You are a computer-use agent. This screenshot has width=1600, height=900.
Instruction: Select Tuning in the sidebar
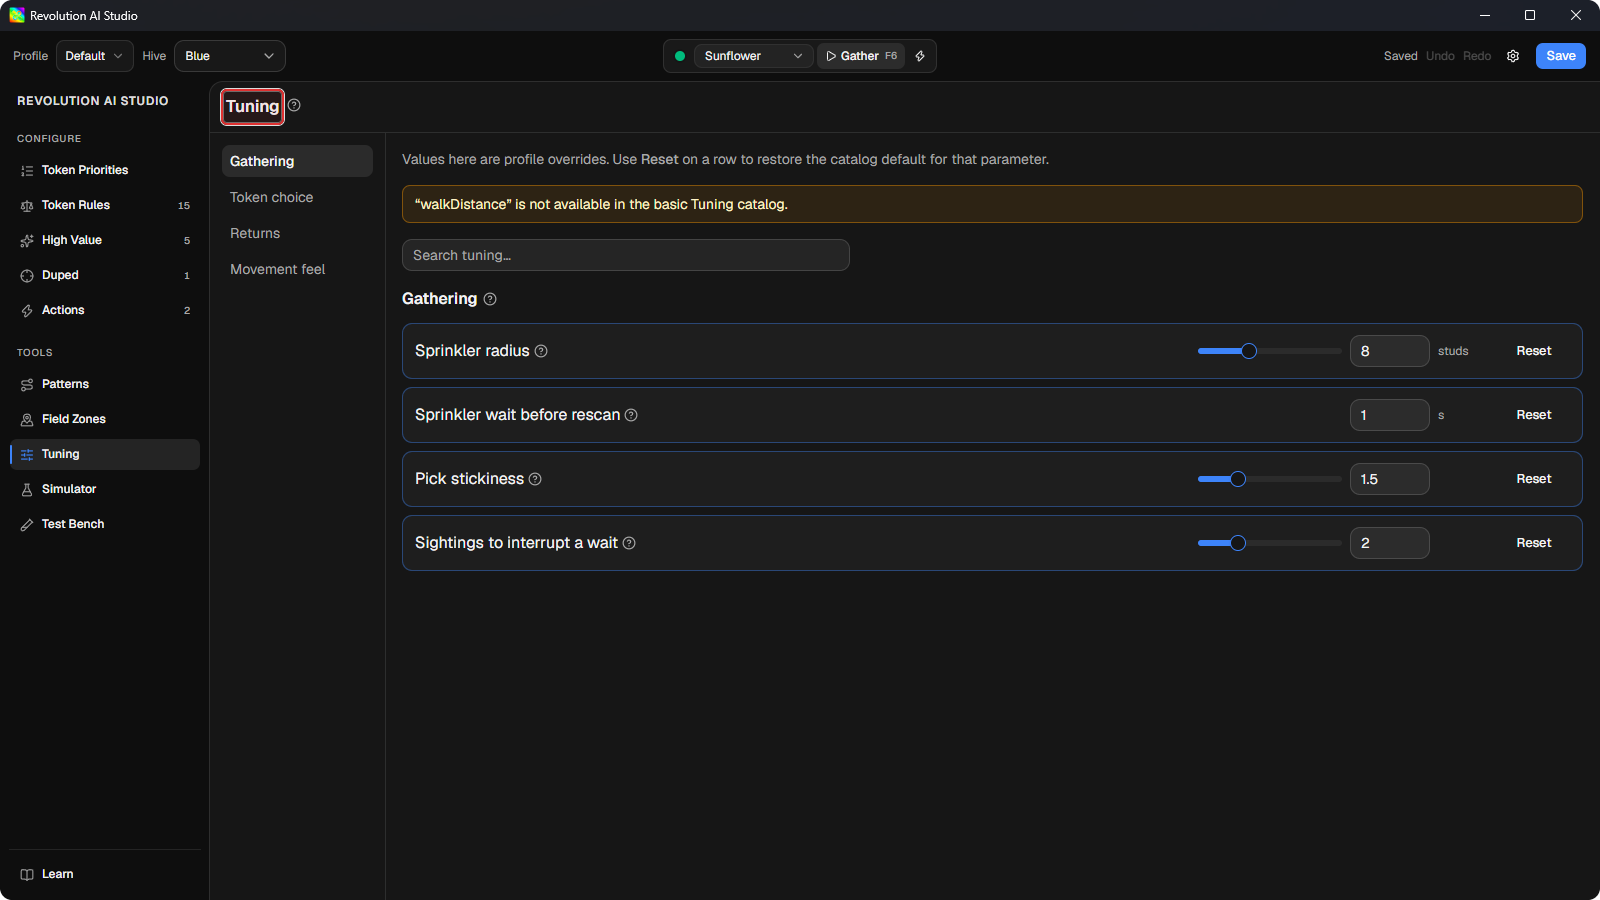point(105,454)
